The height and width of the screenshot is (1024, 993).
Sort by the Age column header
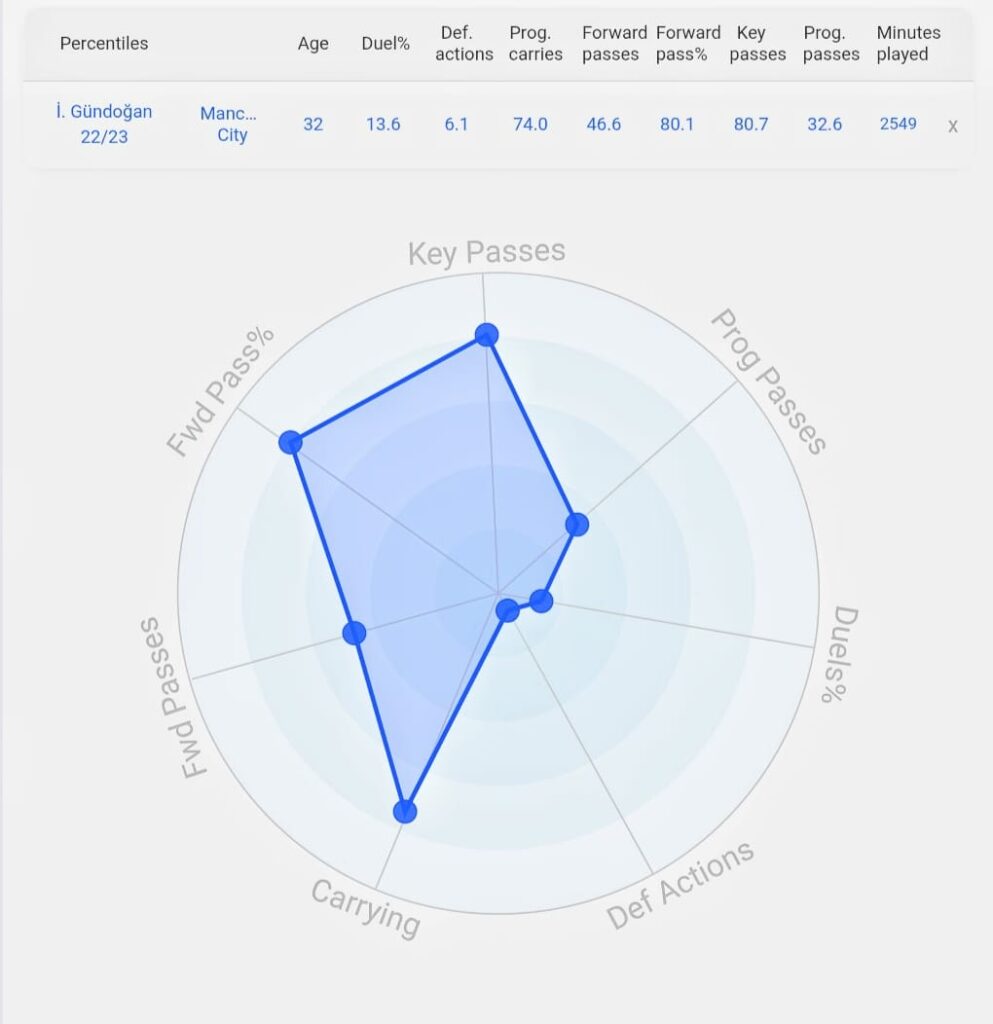[313, 44]
